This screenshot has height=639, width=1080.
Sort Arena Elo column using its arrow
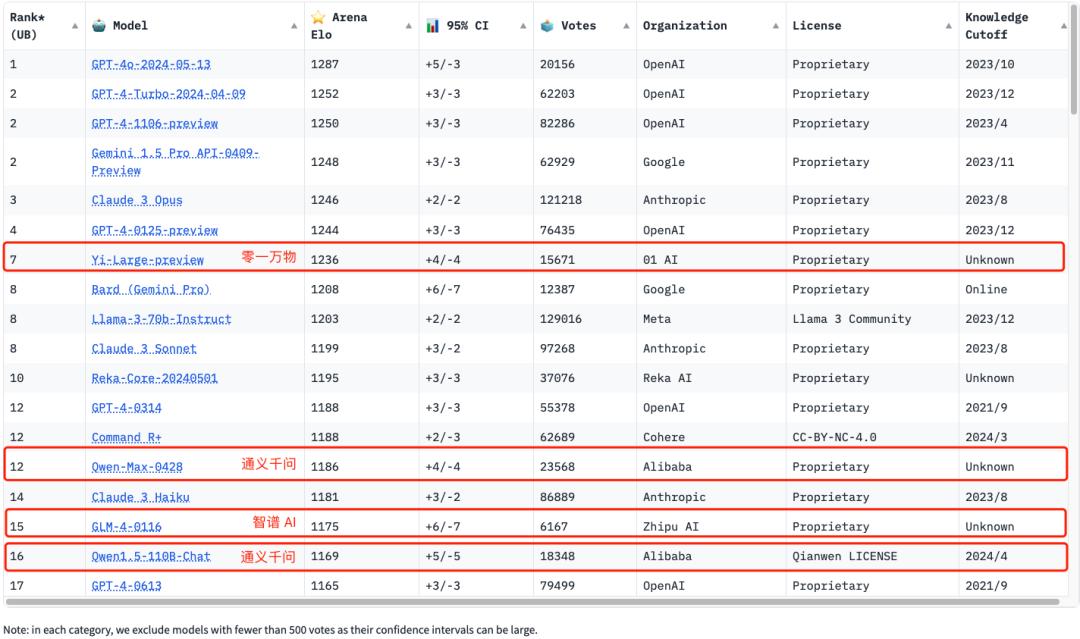[408, 26]
